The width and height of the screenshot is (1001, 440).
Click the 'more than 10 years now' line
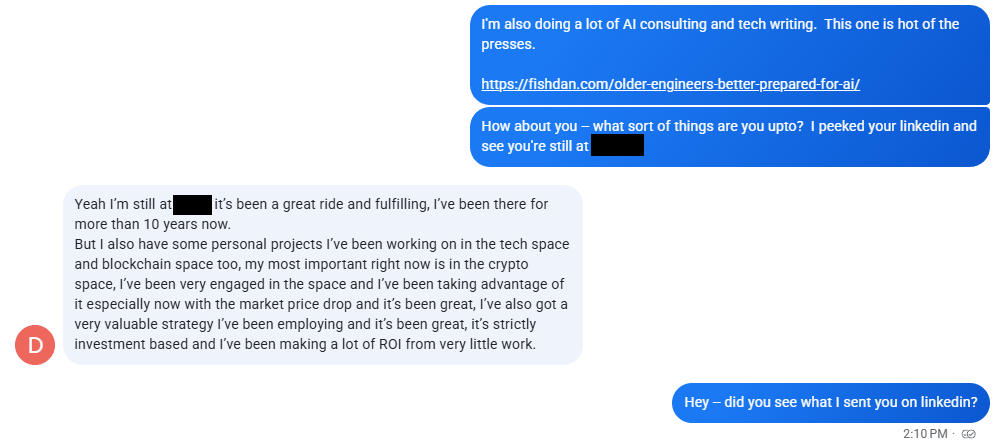click(x=153, y=224)
